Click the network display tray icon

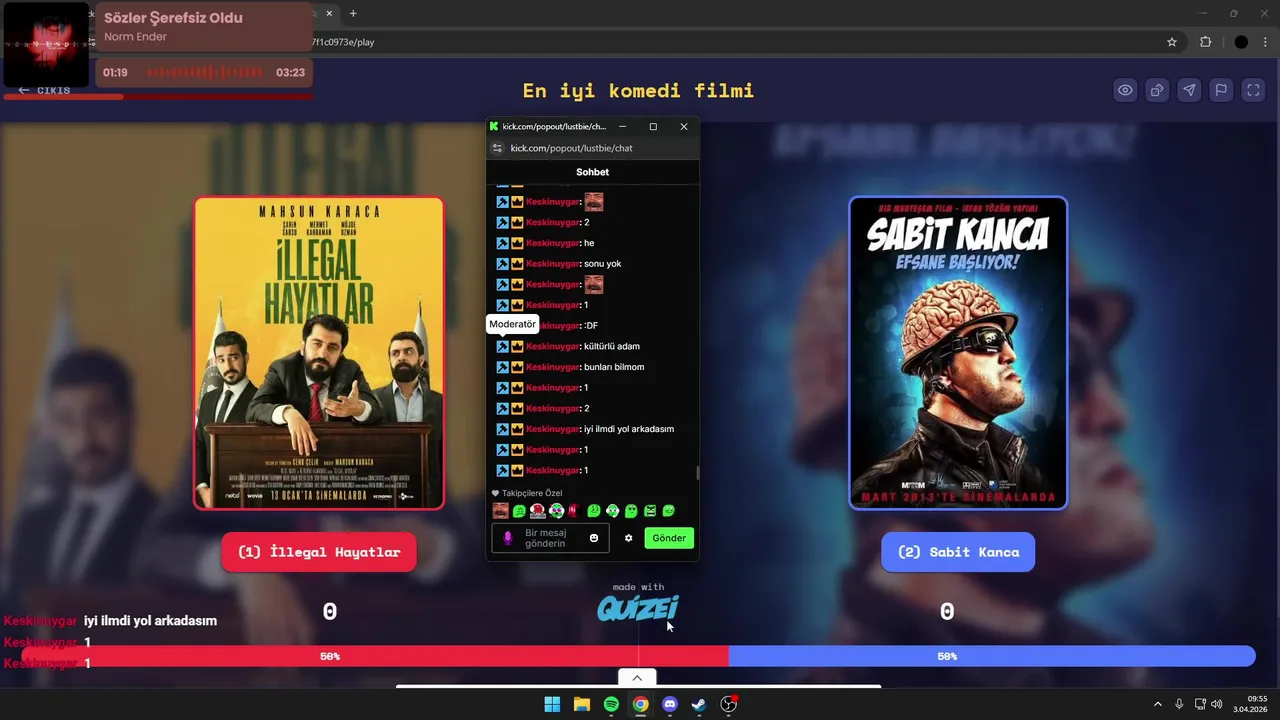1200,704
